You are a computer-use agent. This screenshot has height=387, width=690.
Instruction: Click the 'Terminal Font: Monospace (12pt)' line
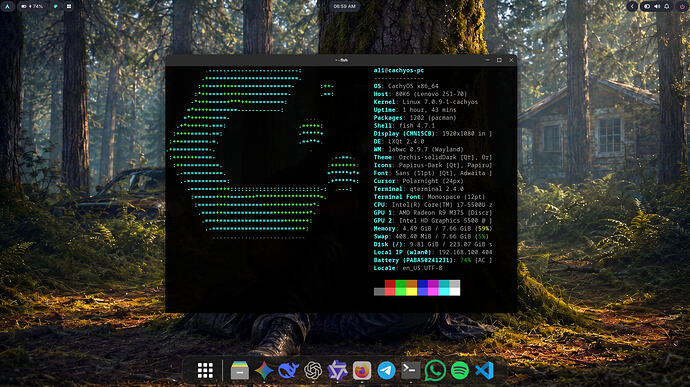coord(429,197)
